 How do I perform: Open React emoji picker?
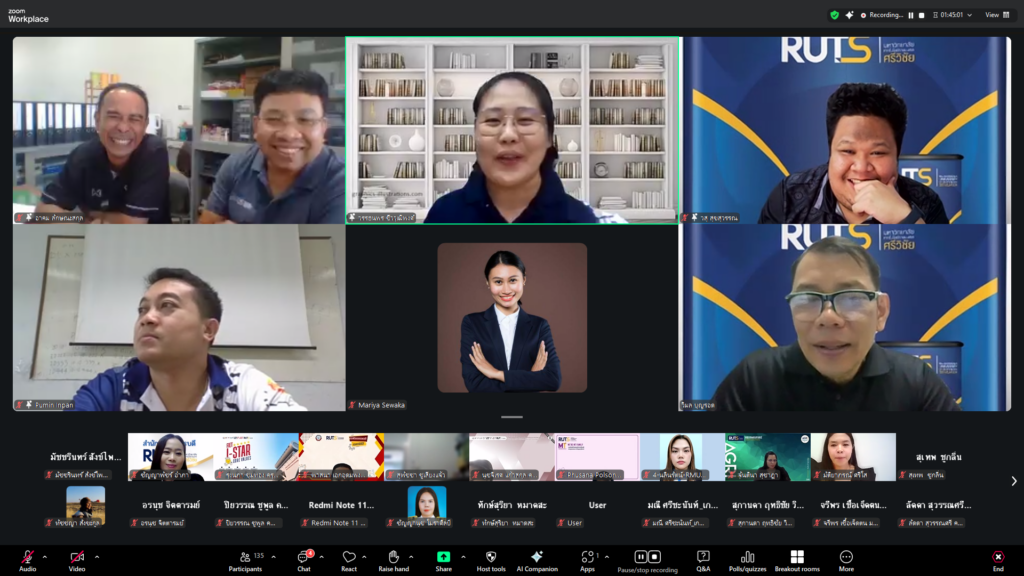click(x=349, y=558)
